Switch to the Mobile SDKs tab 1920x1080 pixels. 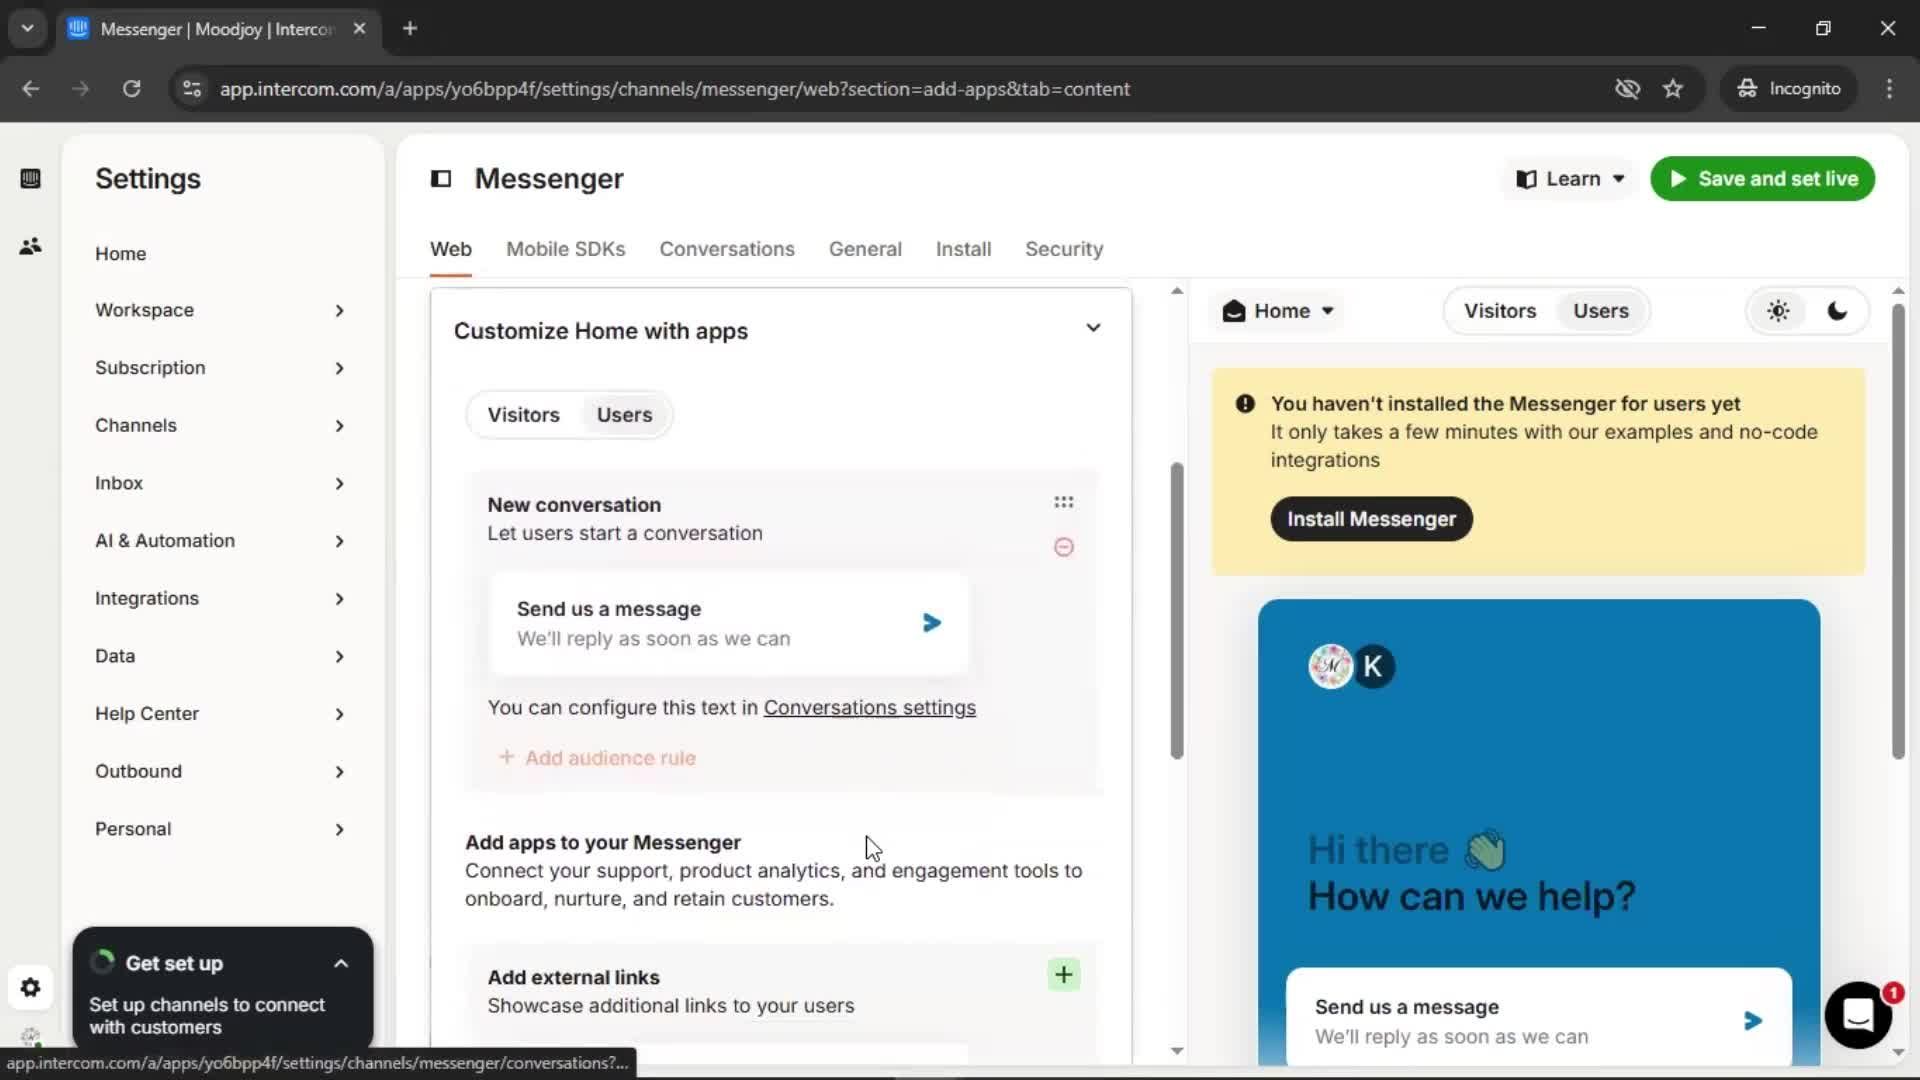tap(565, 249)
